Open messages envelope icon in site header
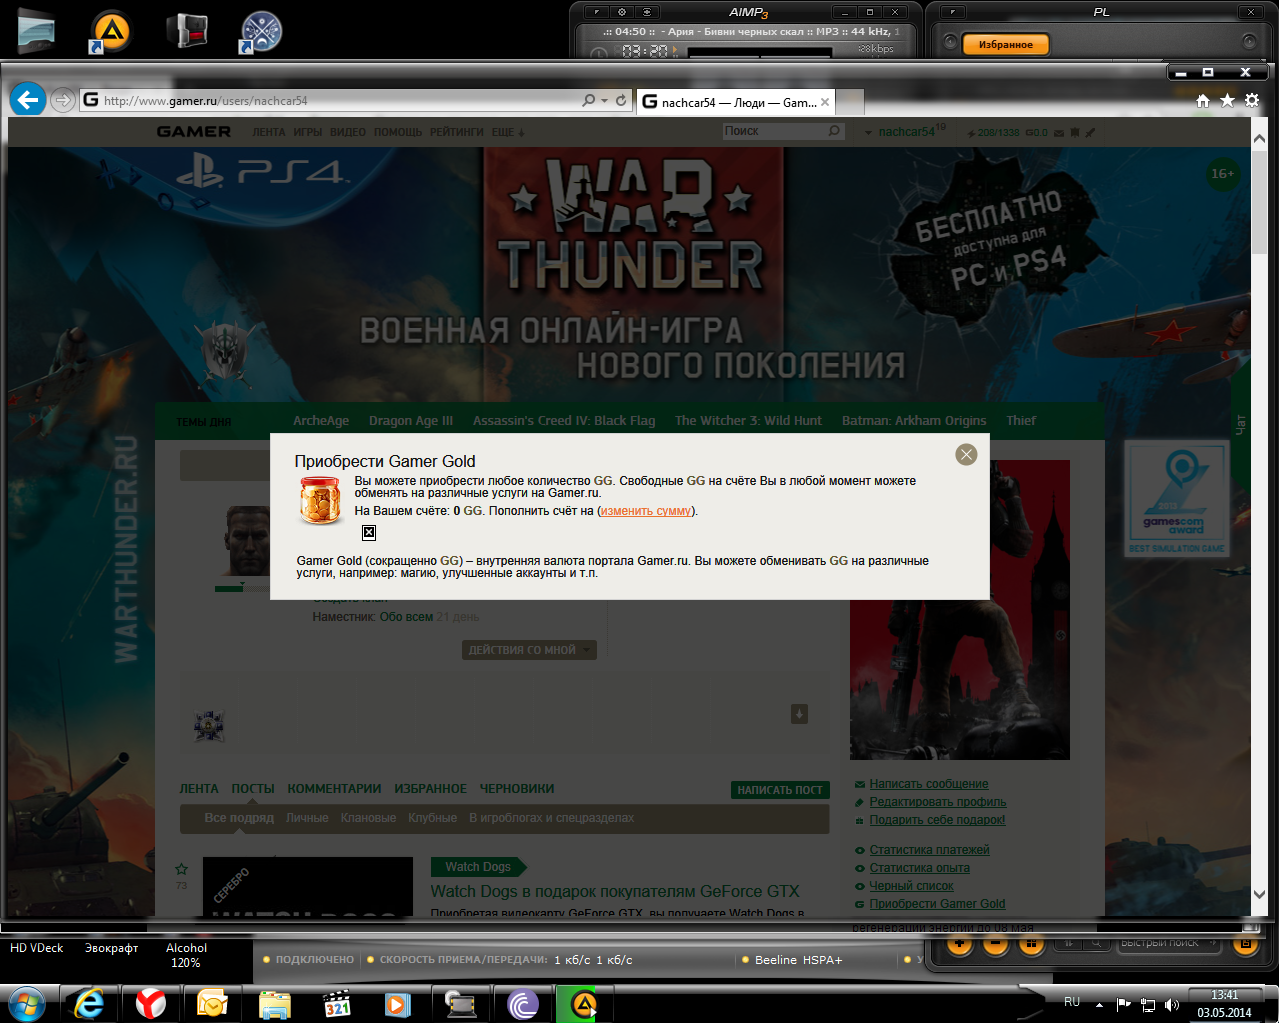 1059,132
